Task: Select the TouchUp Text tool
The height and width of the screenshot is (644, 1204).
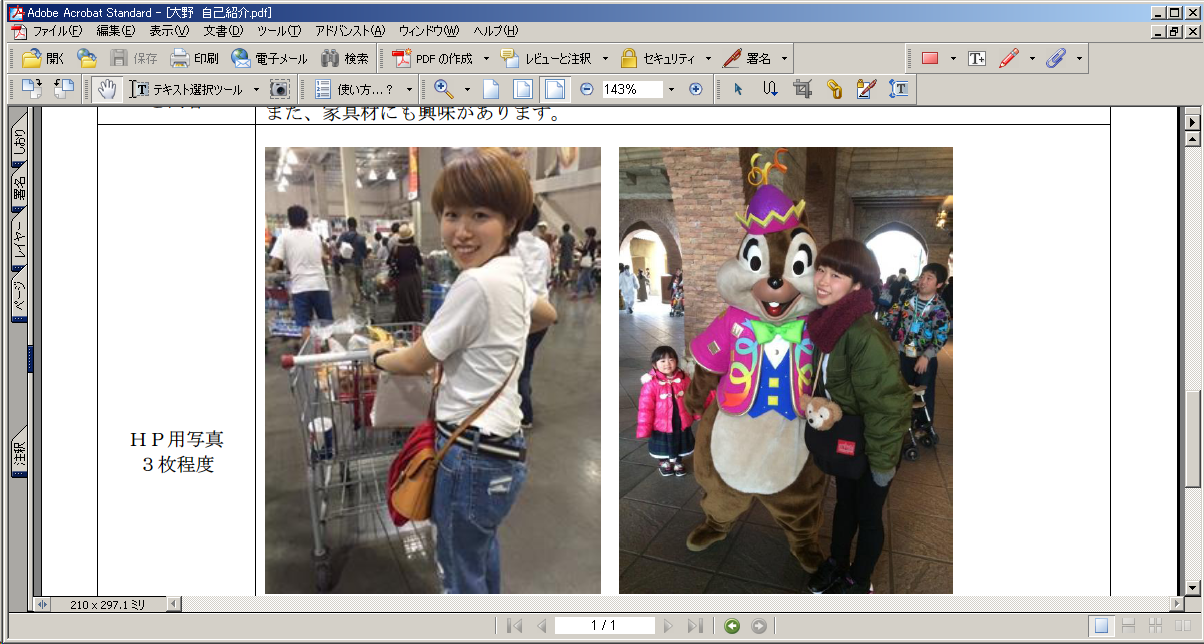Action: [x=898, y=89]
